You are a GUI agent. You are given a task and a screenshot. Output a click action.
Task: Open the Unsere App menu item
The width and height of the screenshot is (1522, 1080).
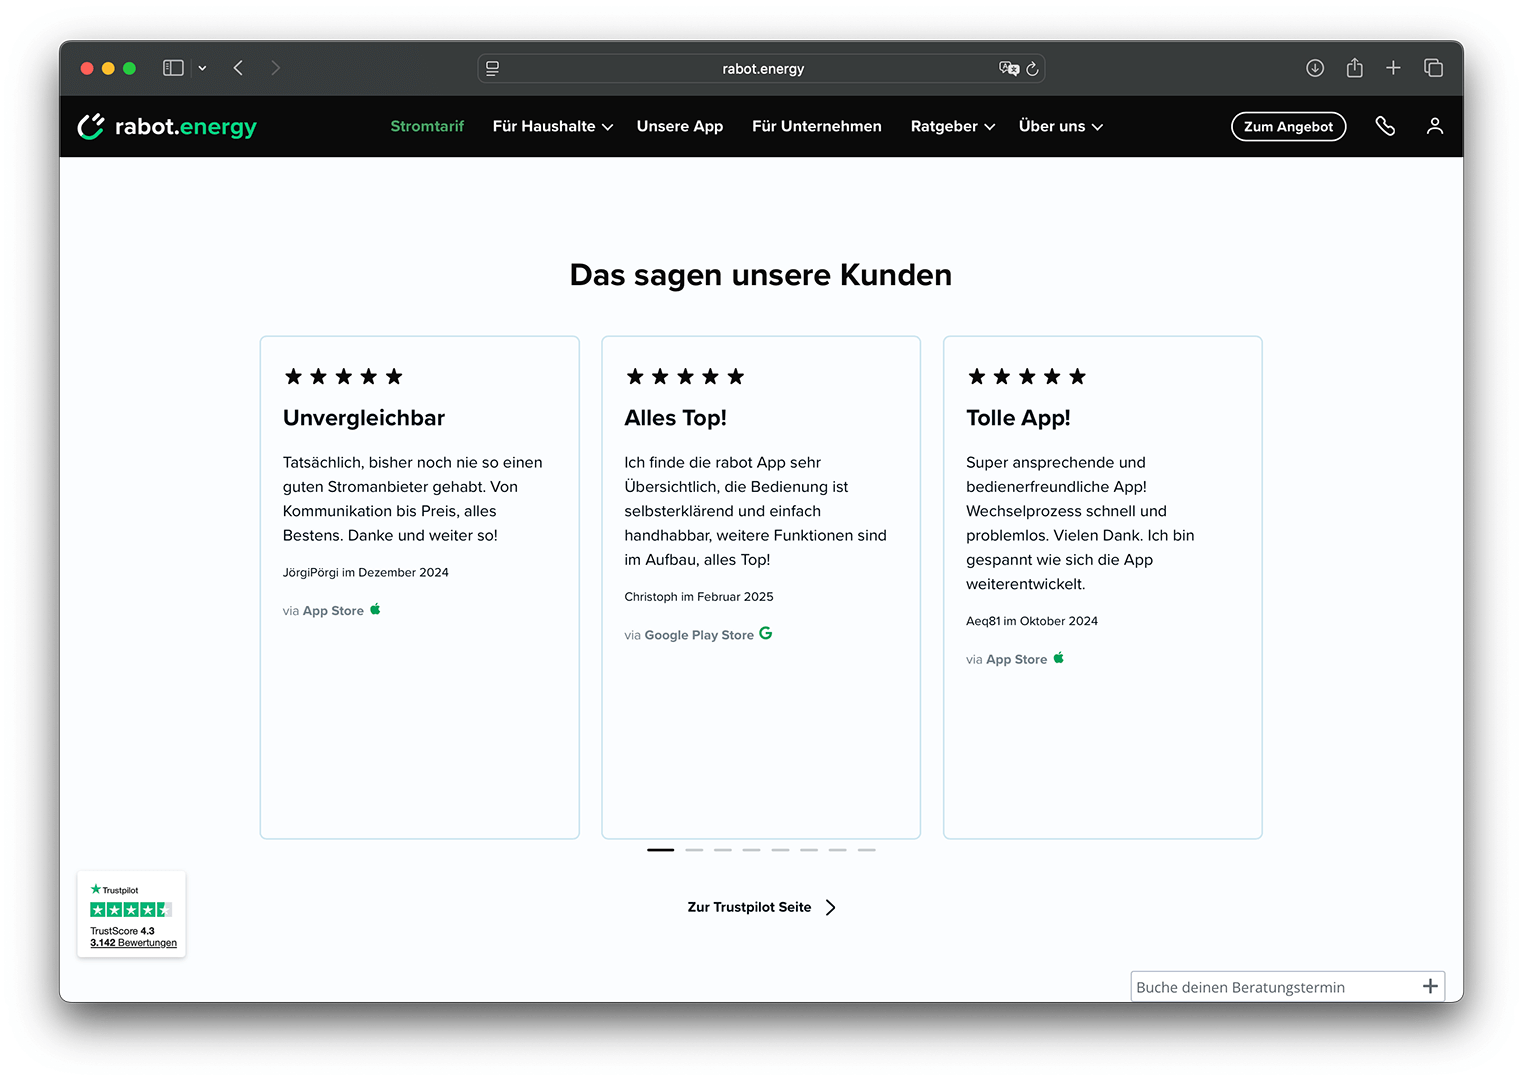coord(680,126)
